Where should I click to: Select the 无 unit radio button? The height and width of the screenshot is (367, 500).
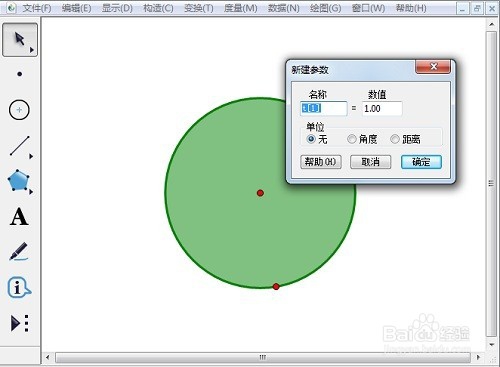pos(311,139)
